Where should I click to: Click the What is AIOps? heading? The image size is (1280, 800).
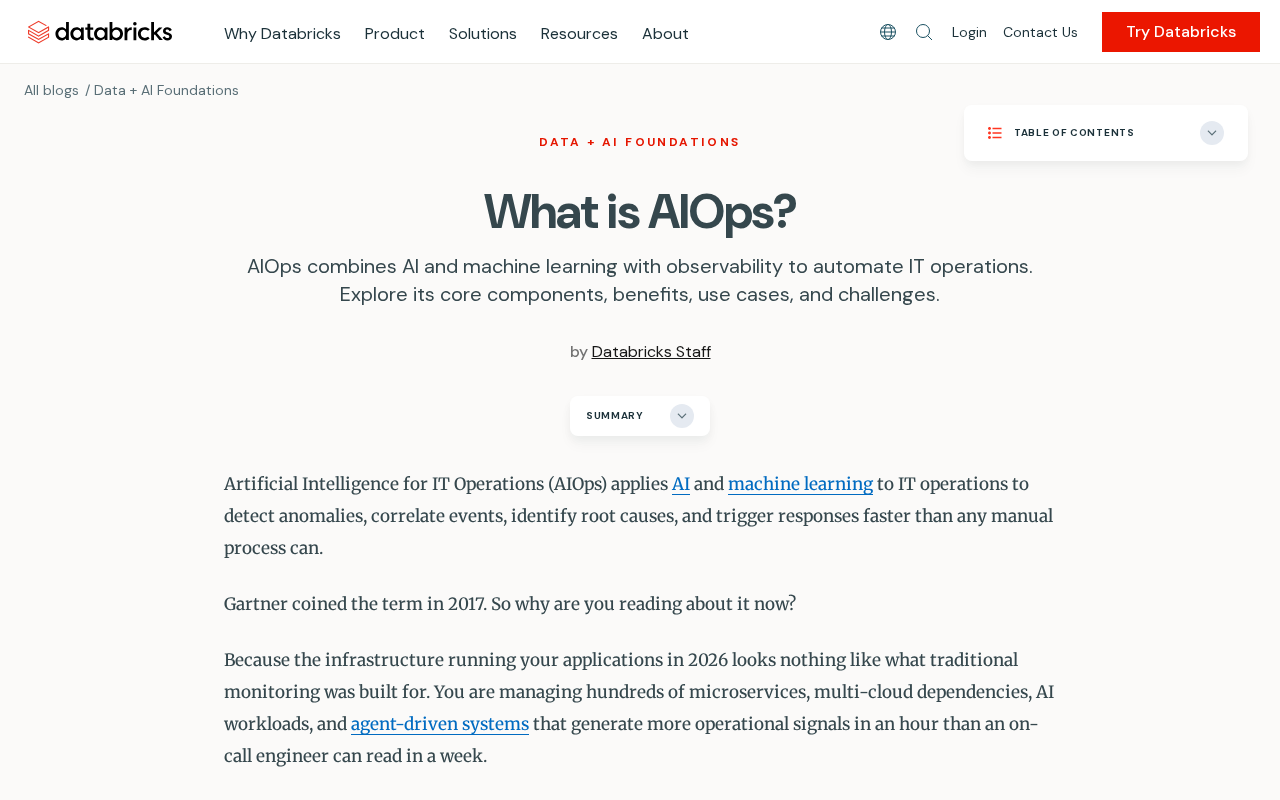click(x=640, y=212)
